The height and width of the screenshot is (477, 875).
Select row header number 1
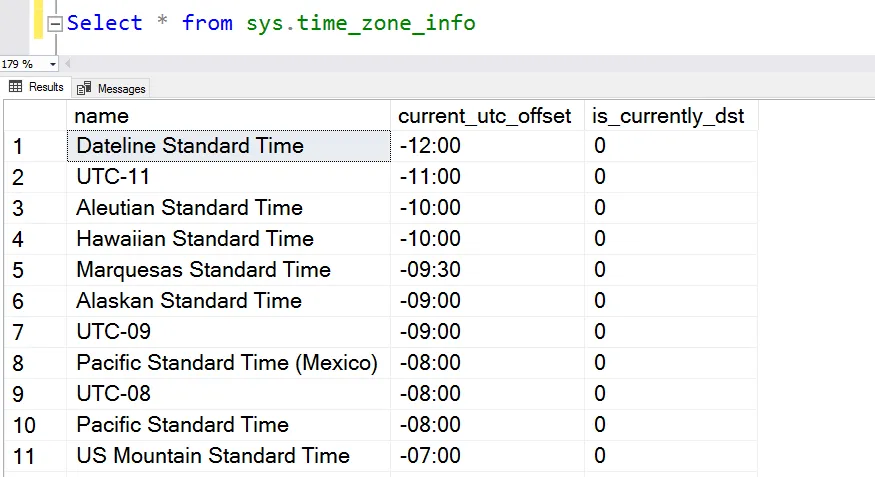click(x=35, y=146)
